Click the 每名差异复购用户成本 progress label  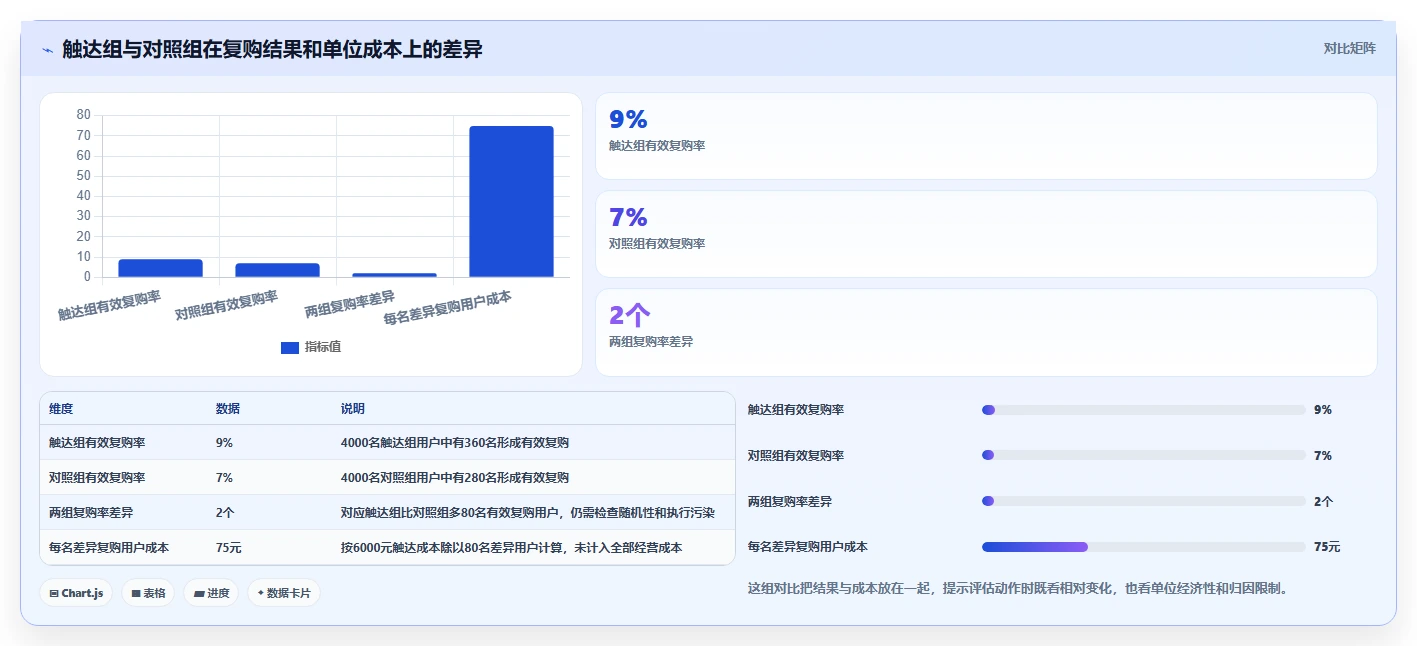click(808, 547)
